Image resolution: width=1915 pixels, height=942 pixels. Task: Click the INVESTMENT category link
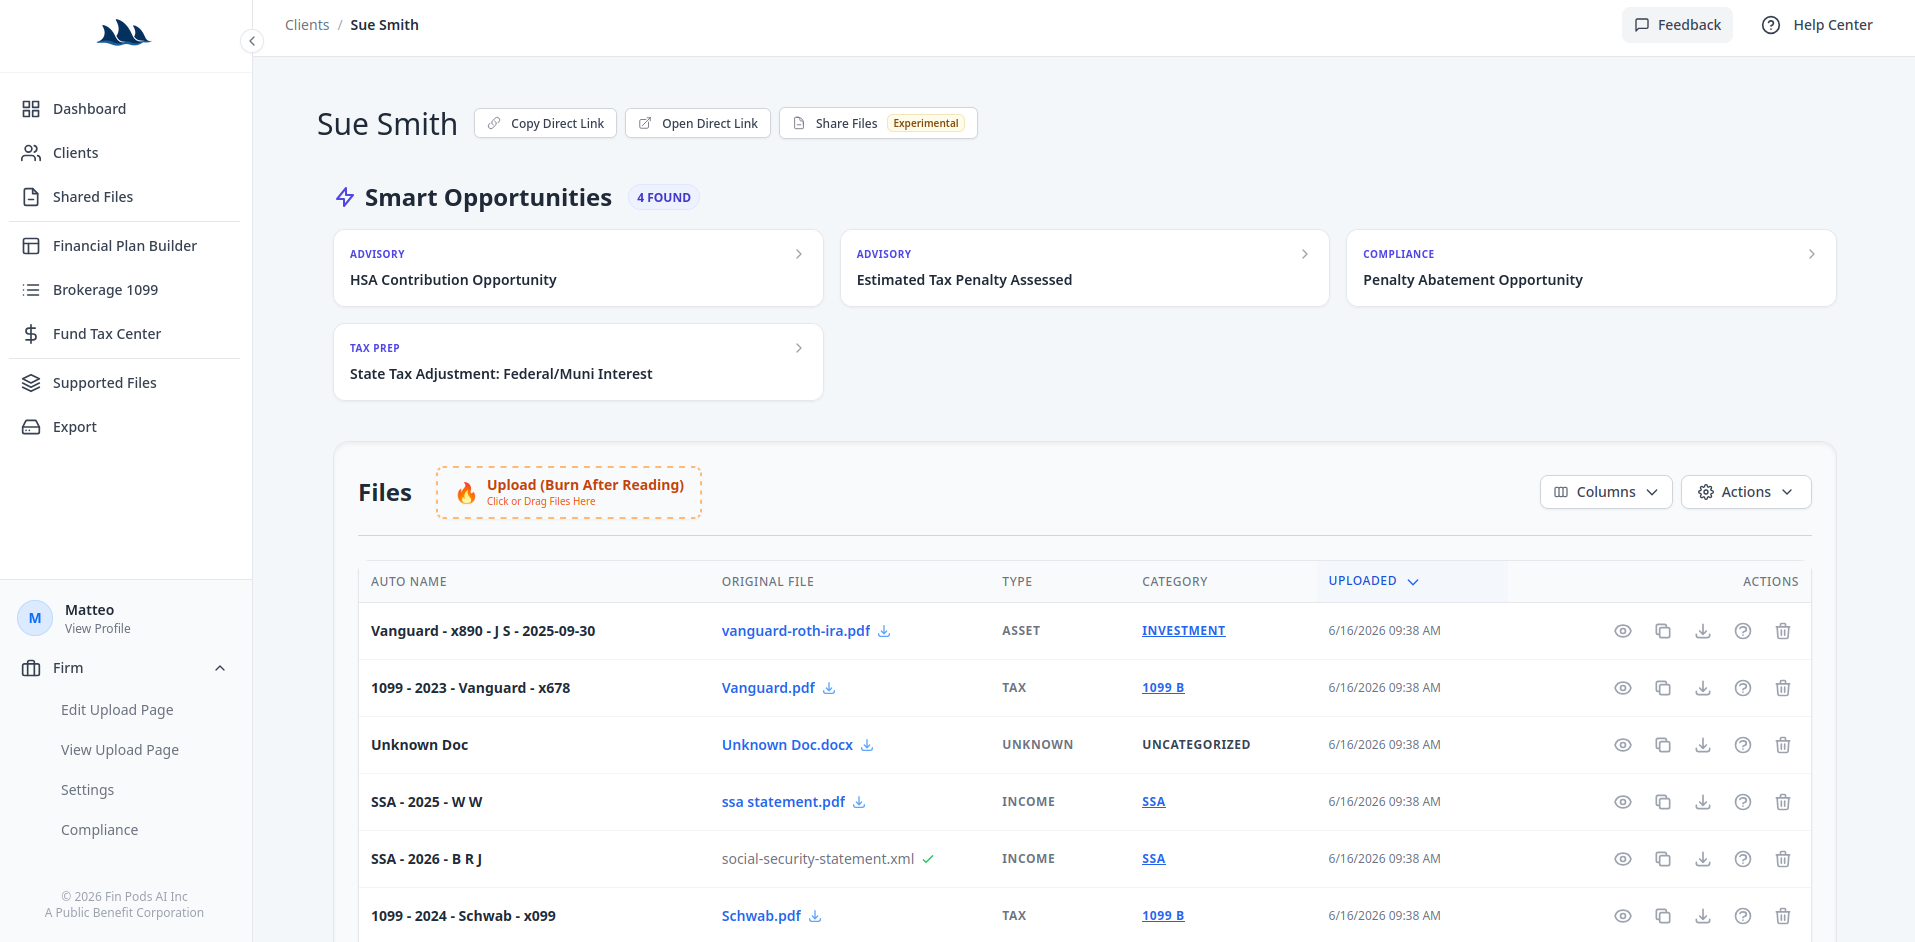pyautogui.click(x=1183, y=631)
